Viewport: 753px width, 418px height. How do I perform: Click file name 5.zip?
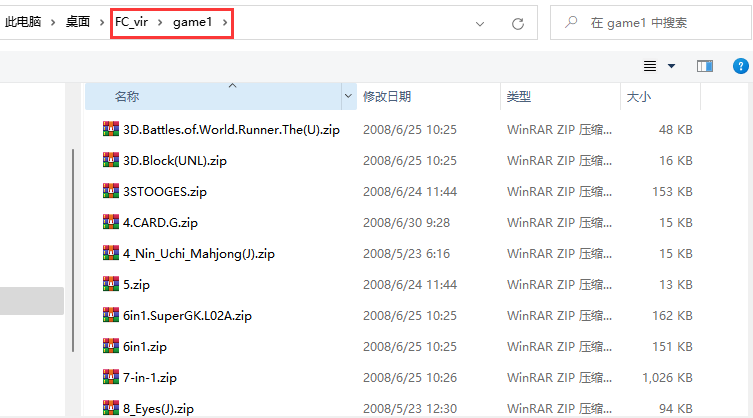[136, 284]
